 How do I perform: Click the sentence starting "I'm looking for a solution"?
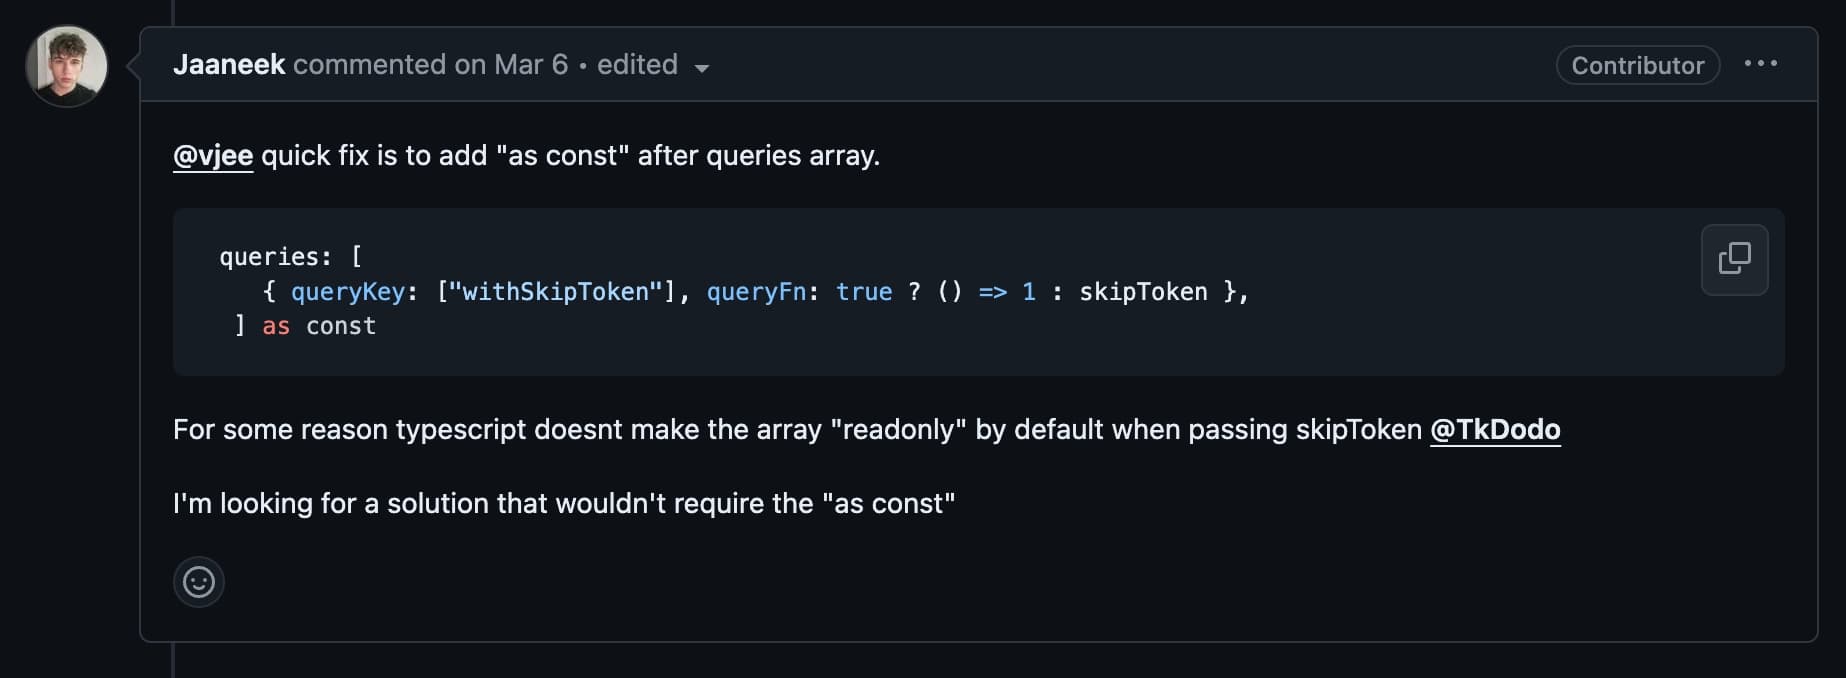pos(564,503)
